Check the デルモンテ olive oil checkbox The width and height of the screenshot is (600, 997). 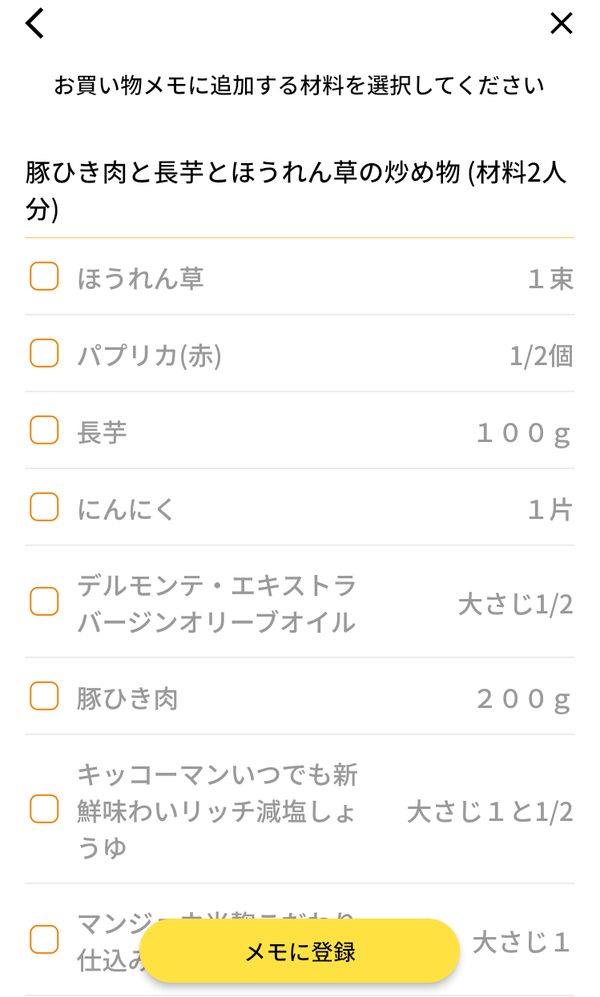point(44,602)
